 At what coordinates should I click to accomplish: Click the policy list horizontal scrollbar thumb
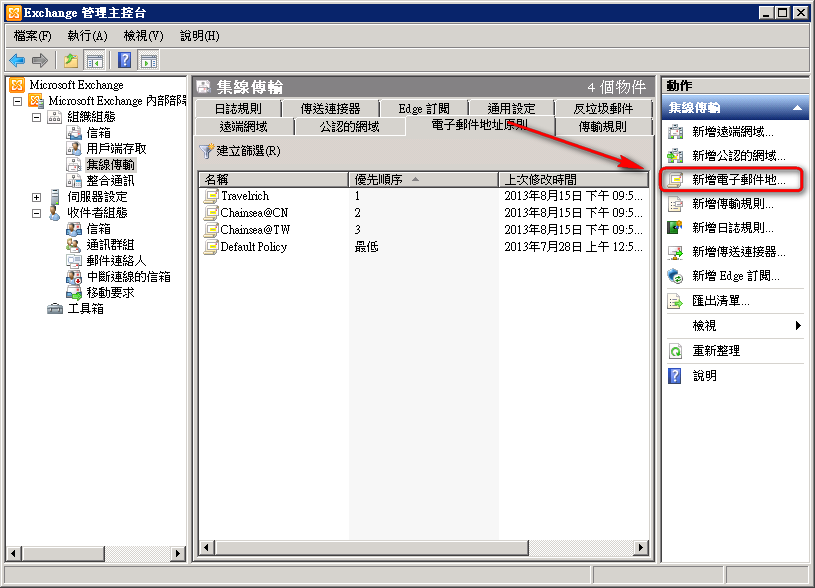pyautogui.click(x=372, y=547)
